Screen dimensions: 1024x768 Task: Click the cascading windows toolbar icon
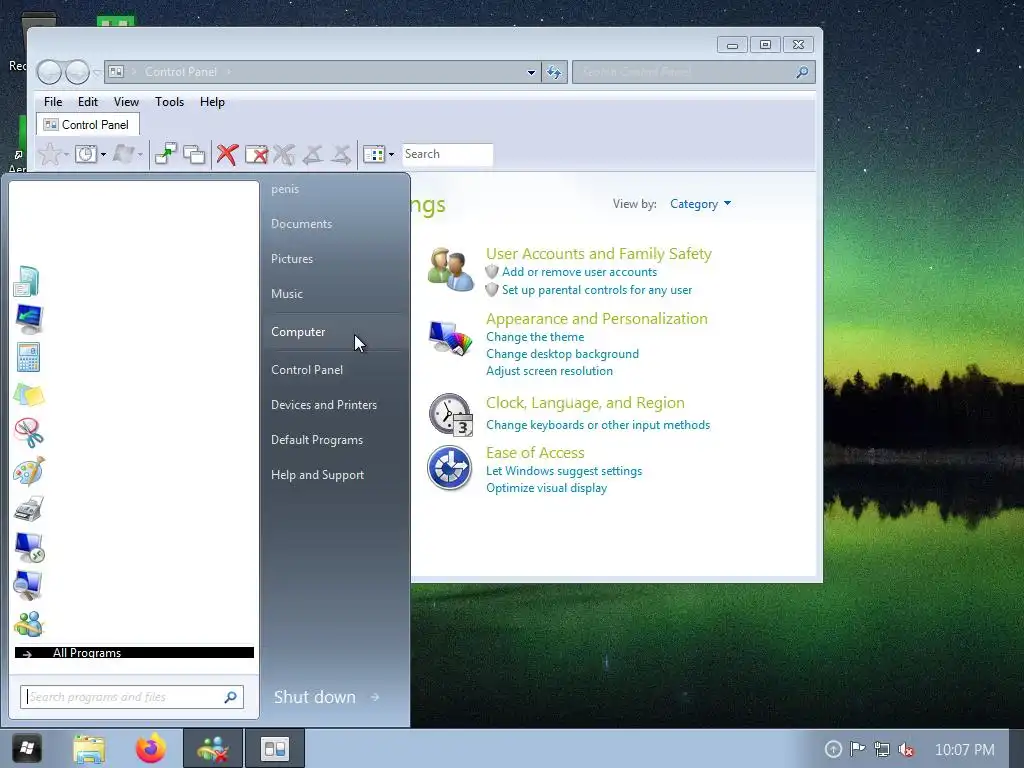194,154
